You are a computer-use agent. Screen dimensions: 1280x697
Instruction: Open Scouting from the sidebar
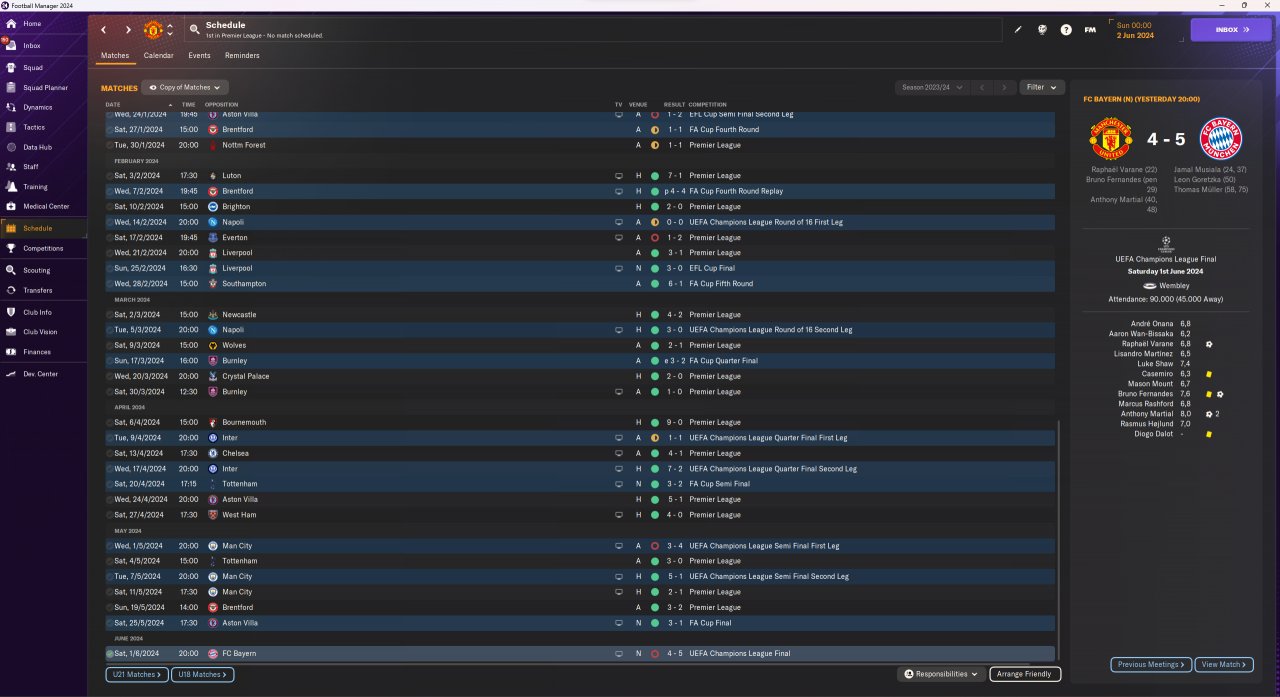36,270
